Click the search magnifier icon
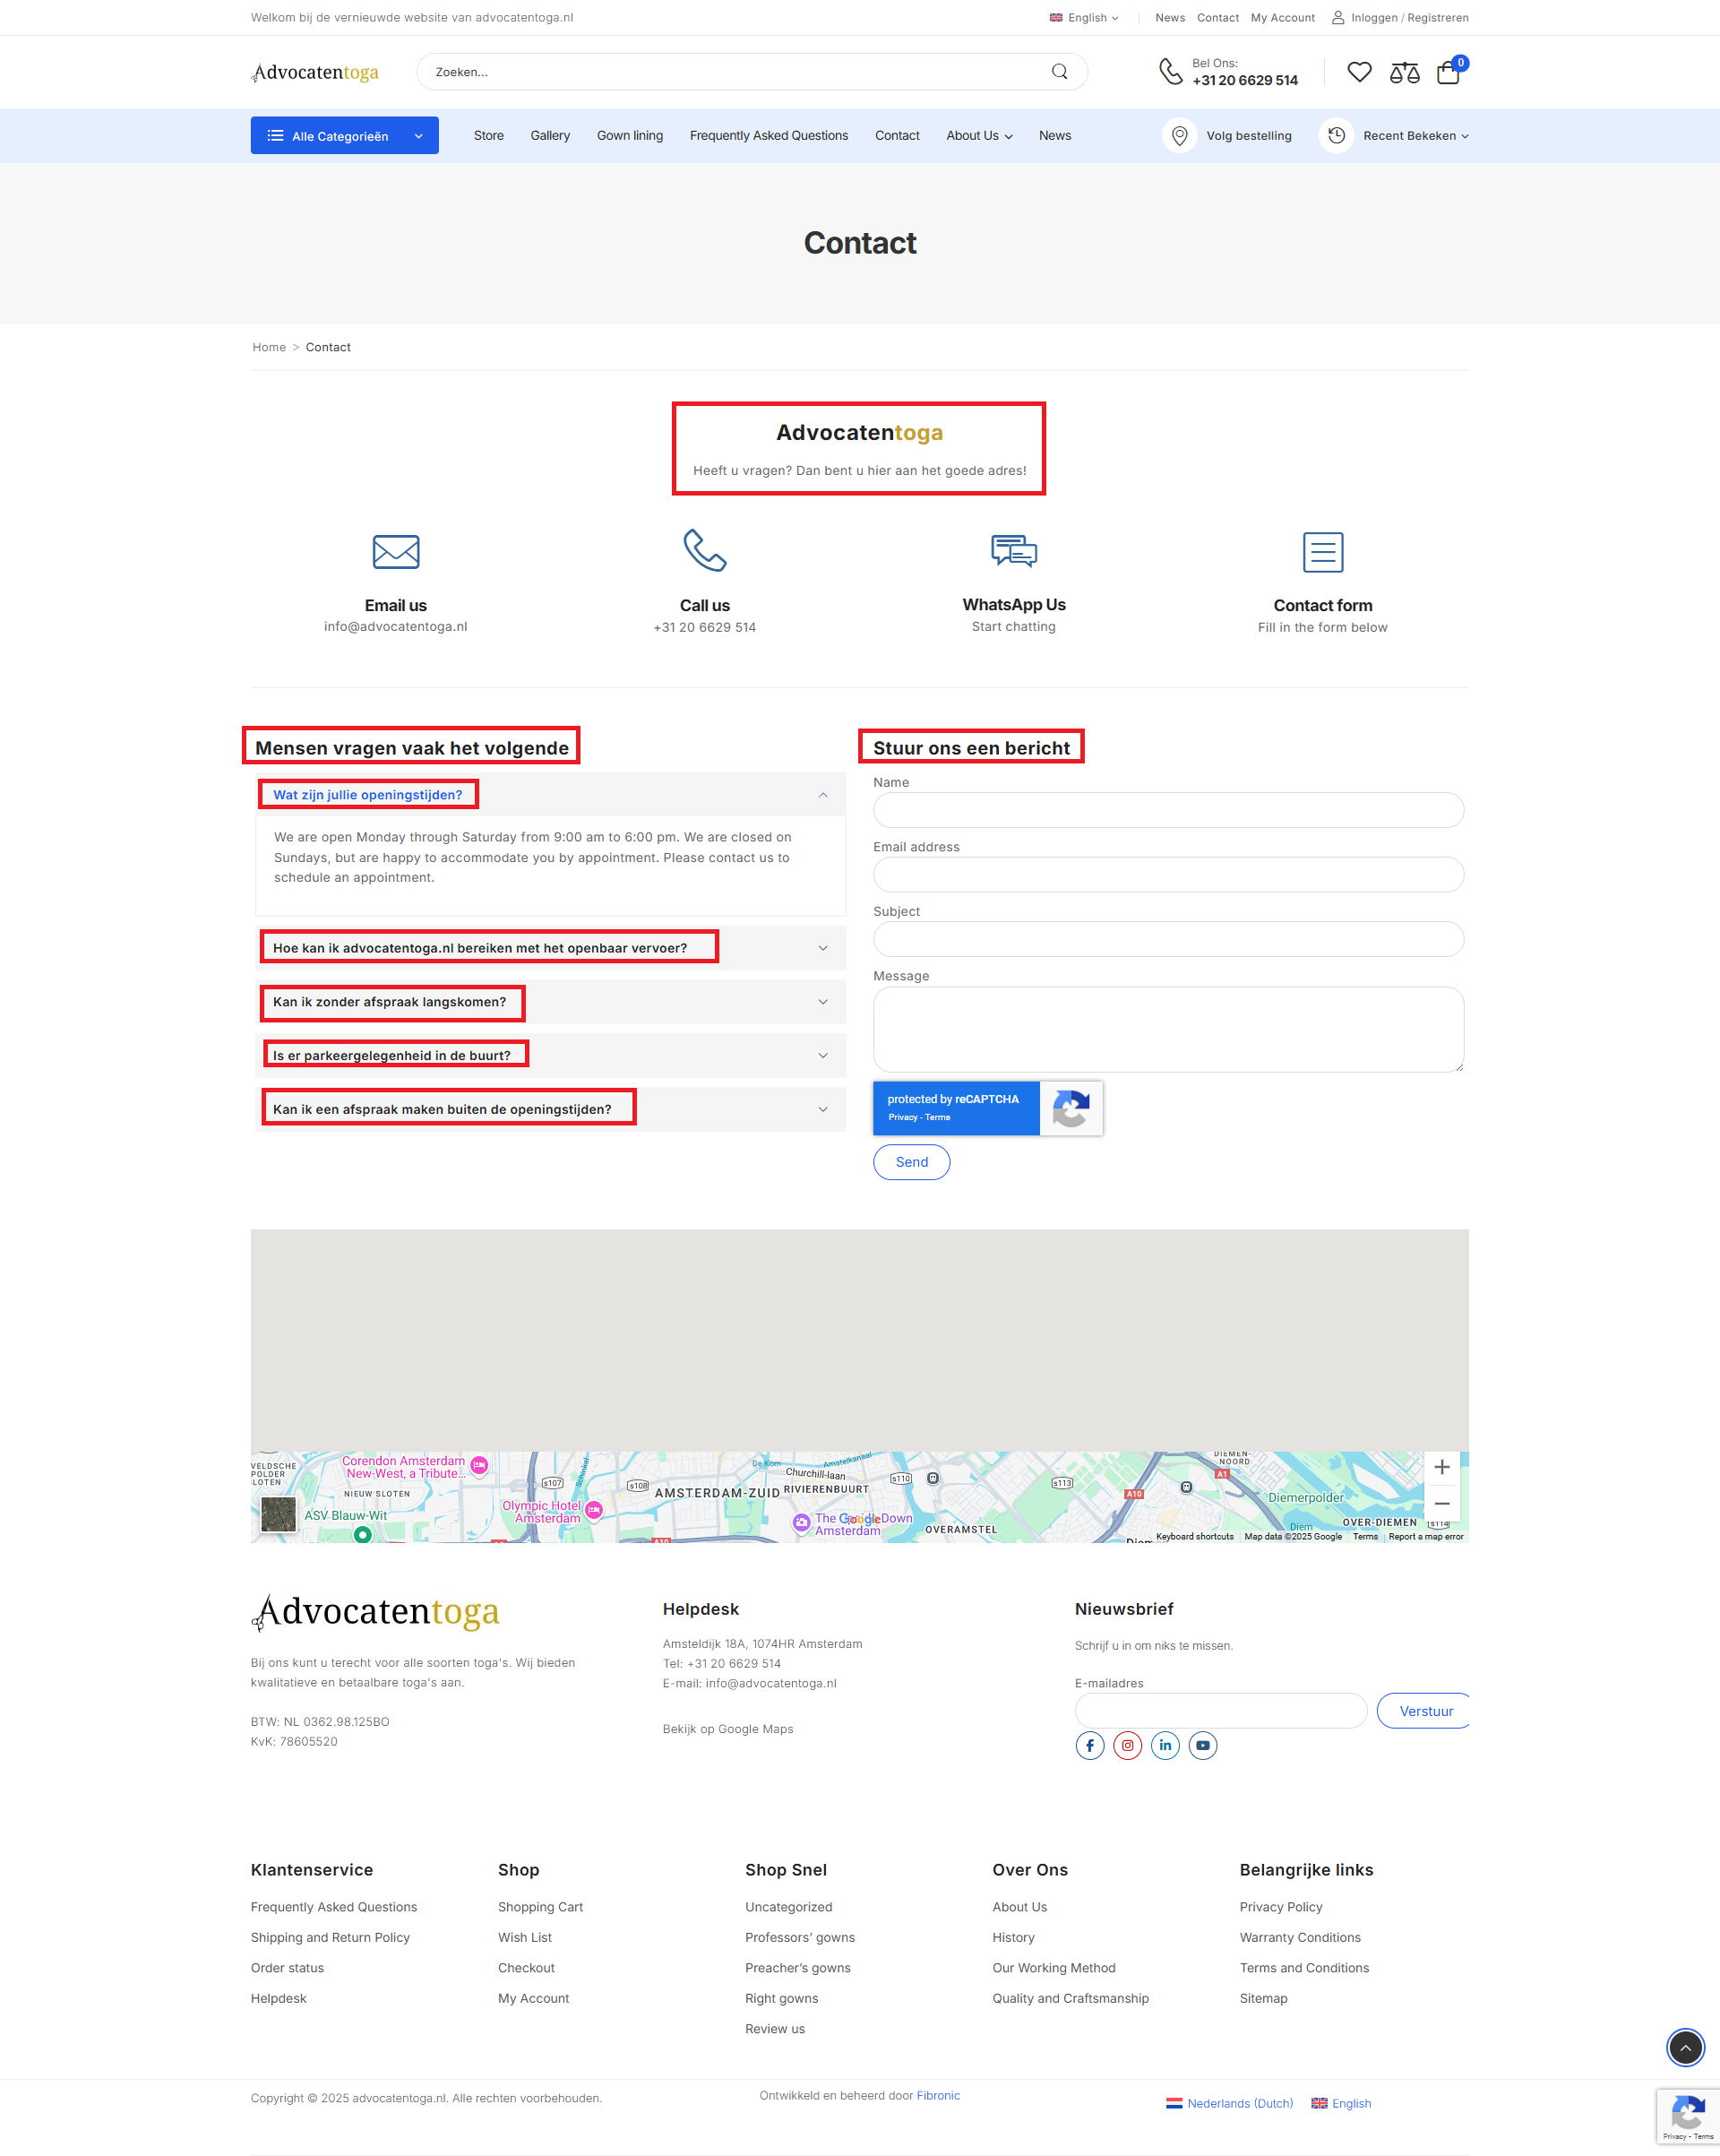The image size is (1720, 2156). click(1059, 72)
